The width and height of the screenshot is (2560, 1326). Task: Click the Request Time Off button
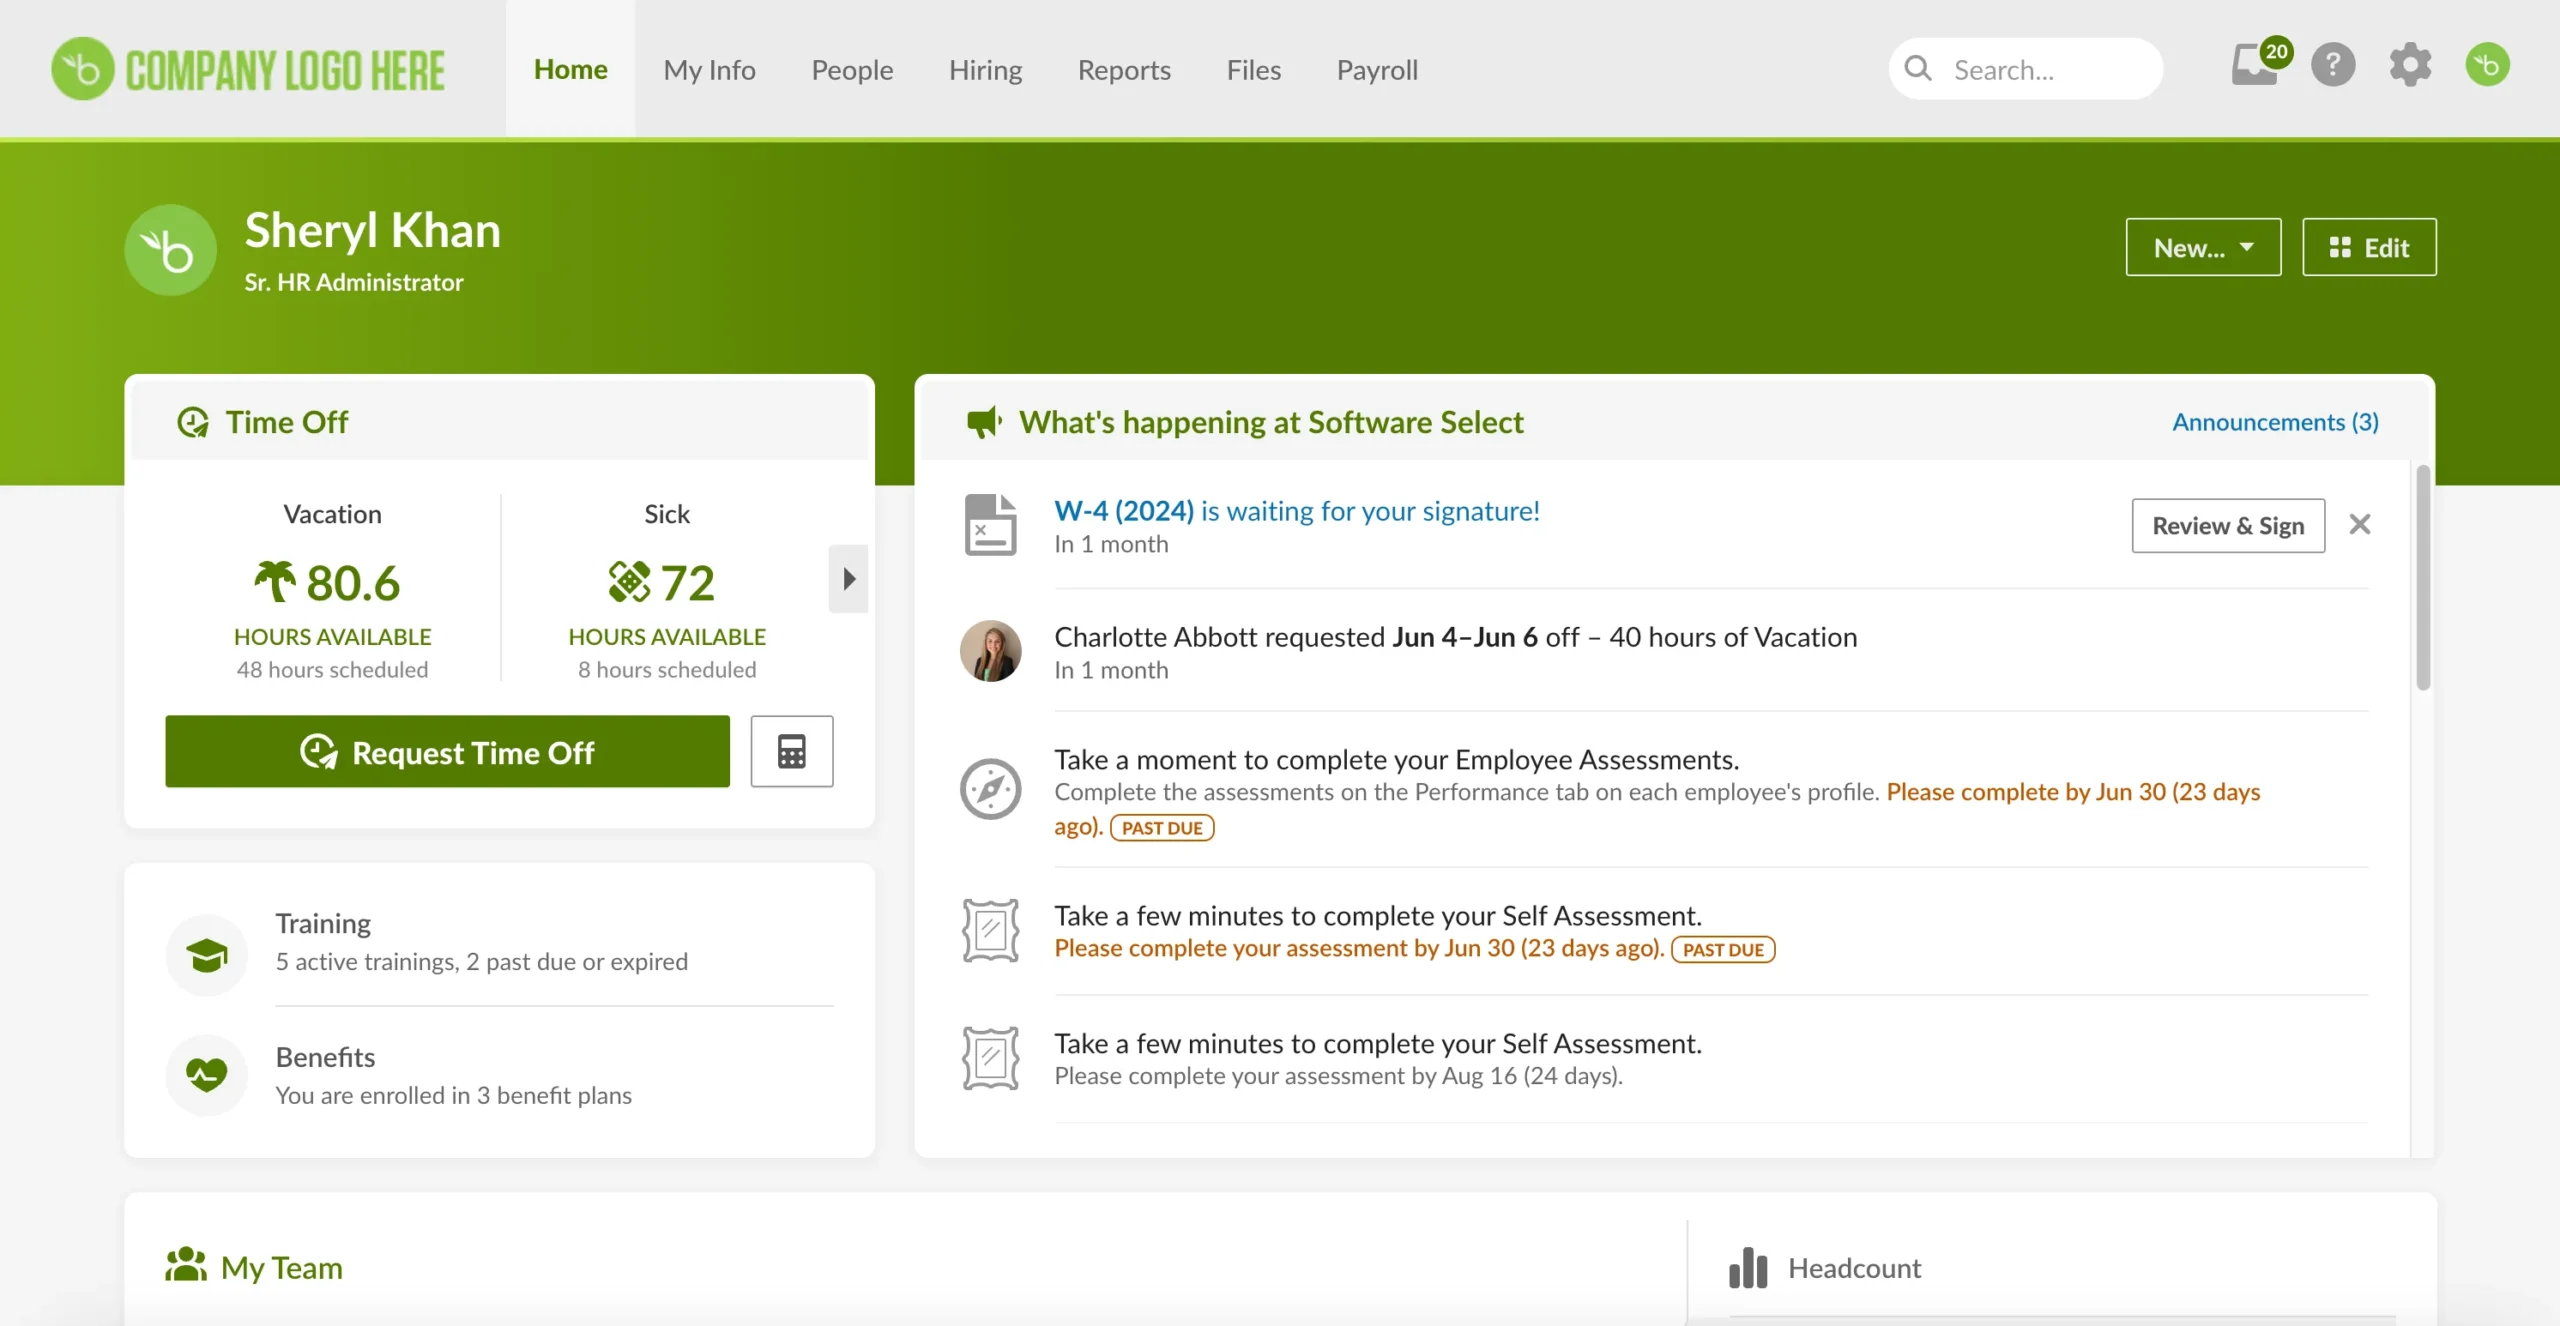[x=446, y=751]
